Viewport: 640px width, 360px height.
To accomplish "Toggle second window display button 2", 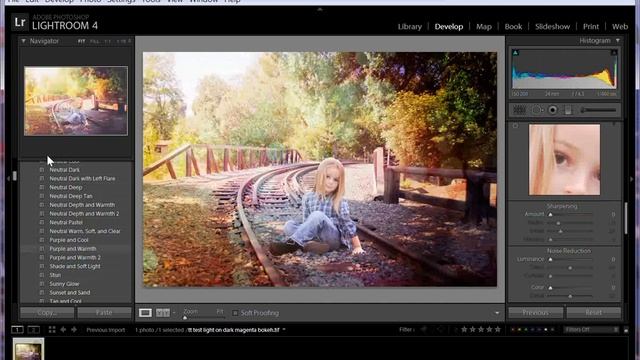I will [33, 329].
